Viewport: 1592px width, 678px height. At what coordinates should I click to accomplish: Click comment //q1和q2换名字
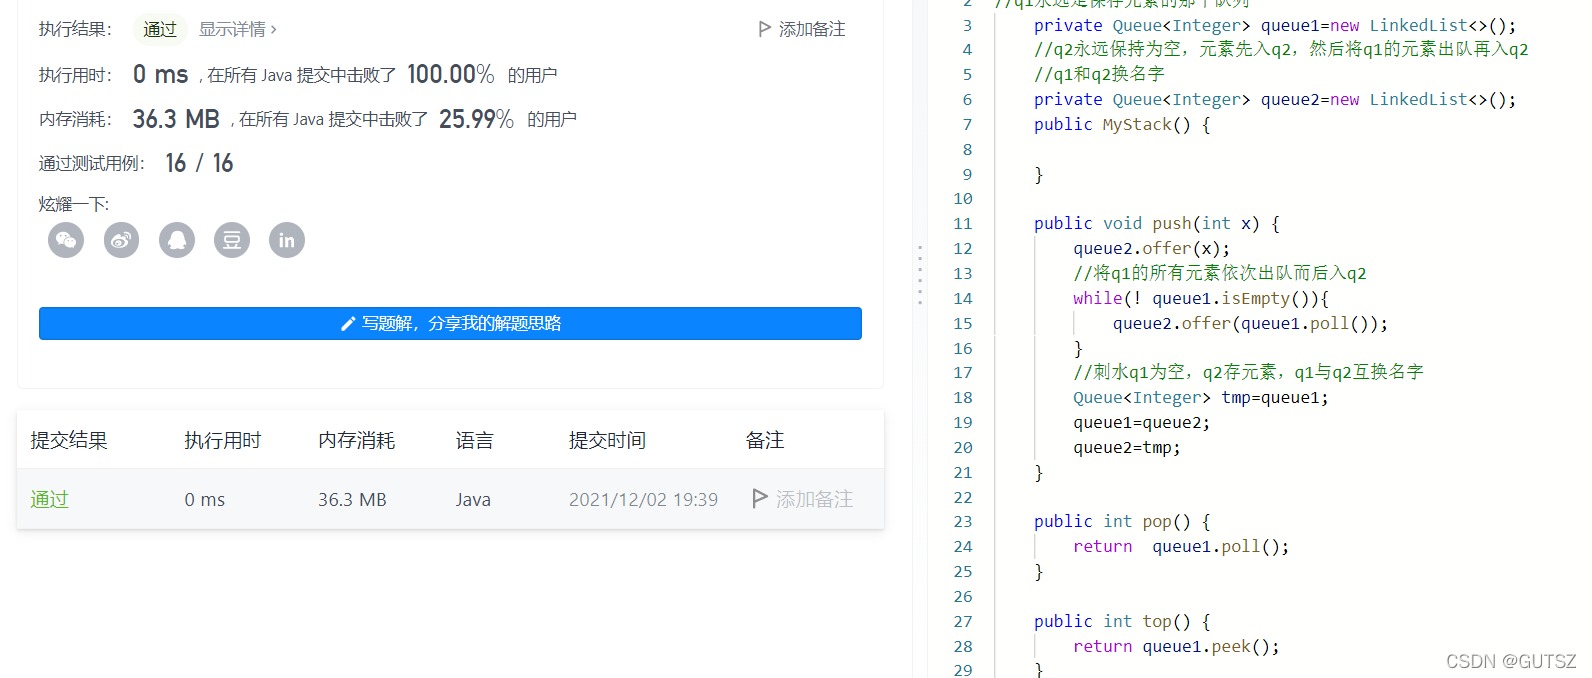pos(1099,74)
